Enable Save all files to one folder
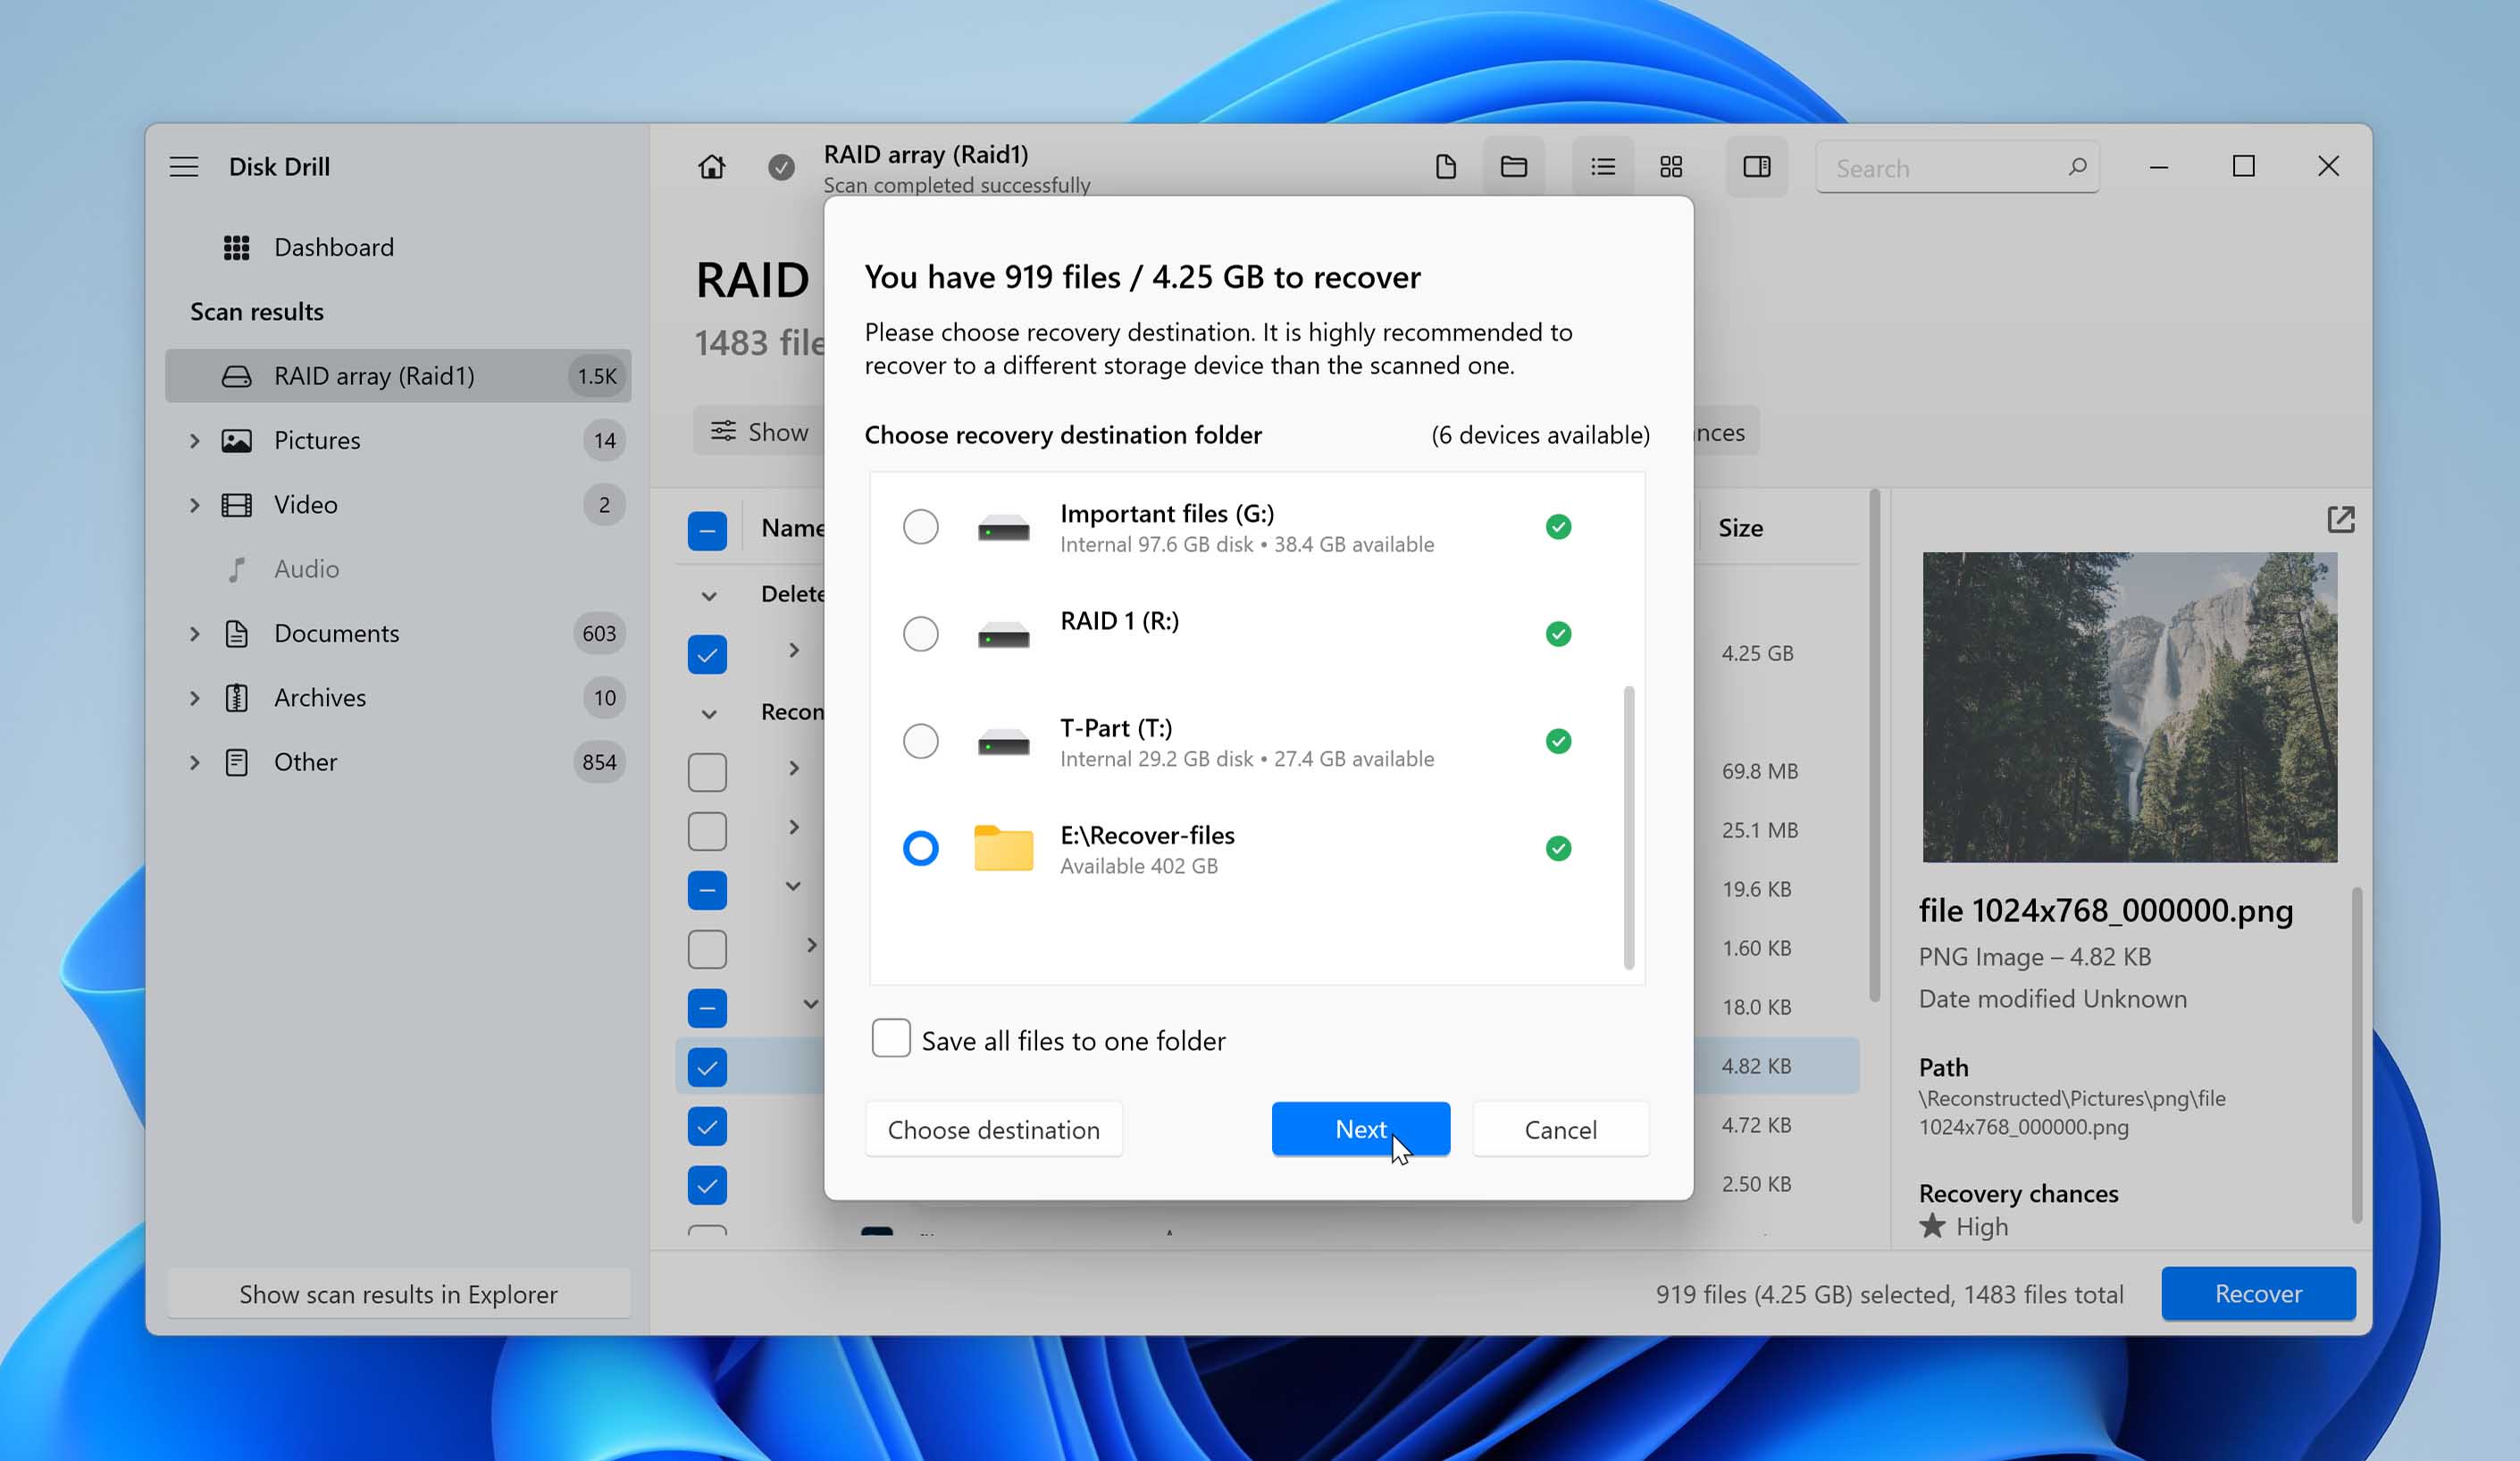The height and width of the screenshot is (1461, 2520). tap(892, 1038)
